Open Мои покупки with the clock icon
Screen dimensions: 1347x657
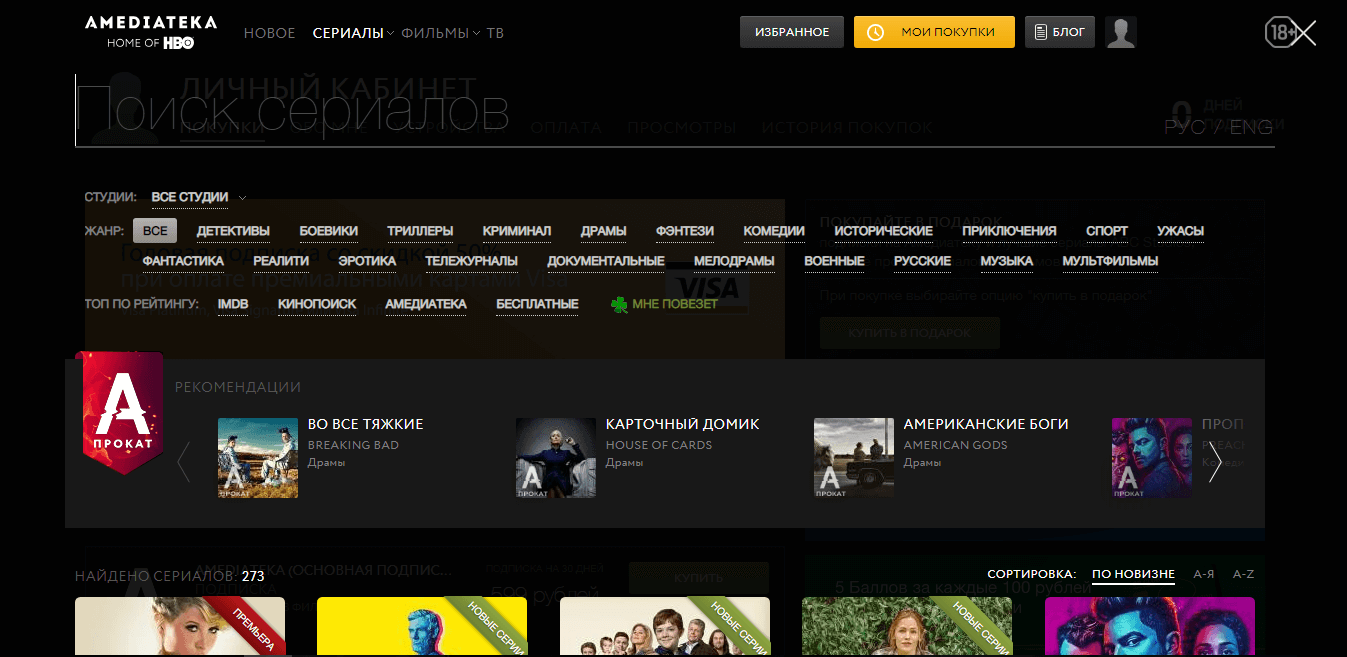click(x=933, y=32)
